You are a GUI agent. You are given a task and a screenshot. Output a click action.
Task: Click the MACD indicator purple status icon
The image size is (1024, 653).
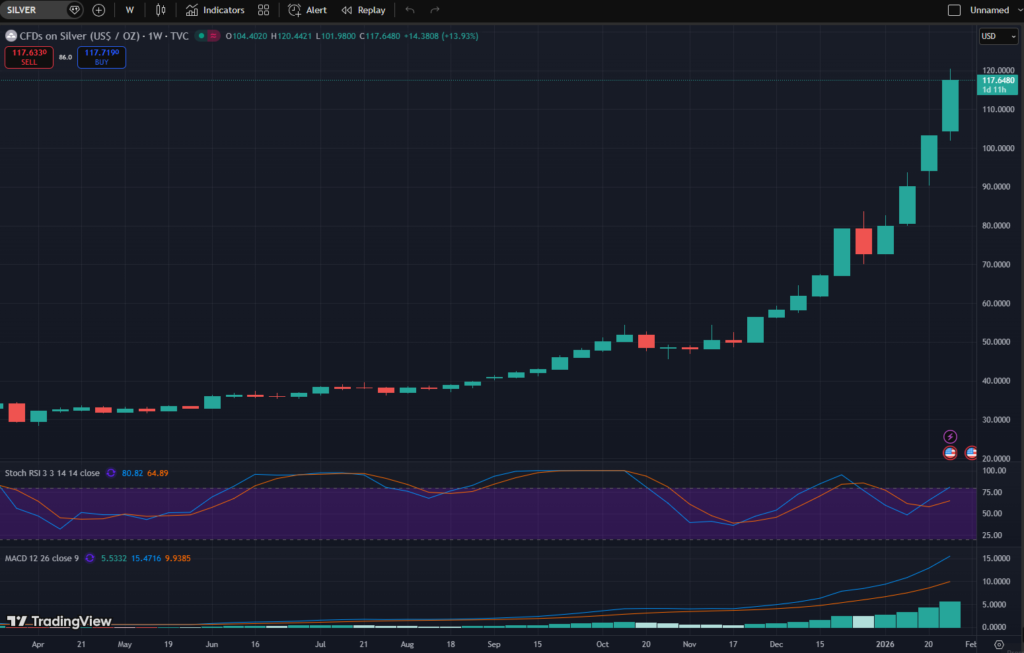click(x=91, y=557)
